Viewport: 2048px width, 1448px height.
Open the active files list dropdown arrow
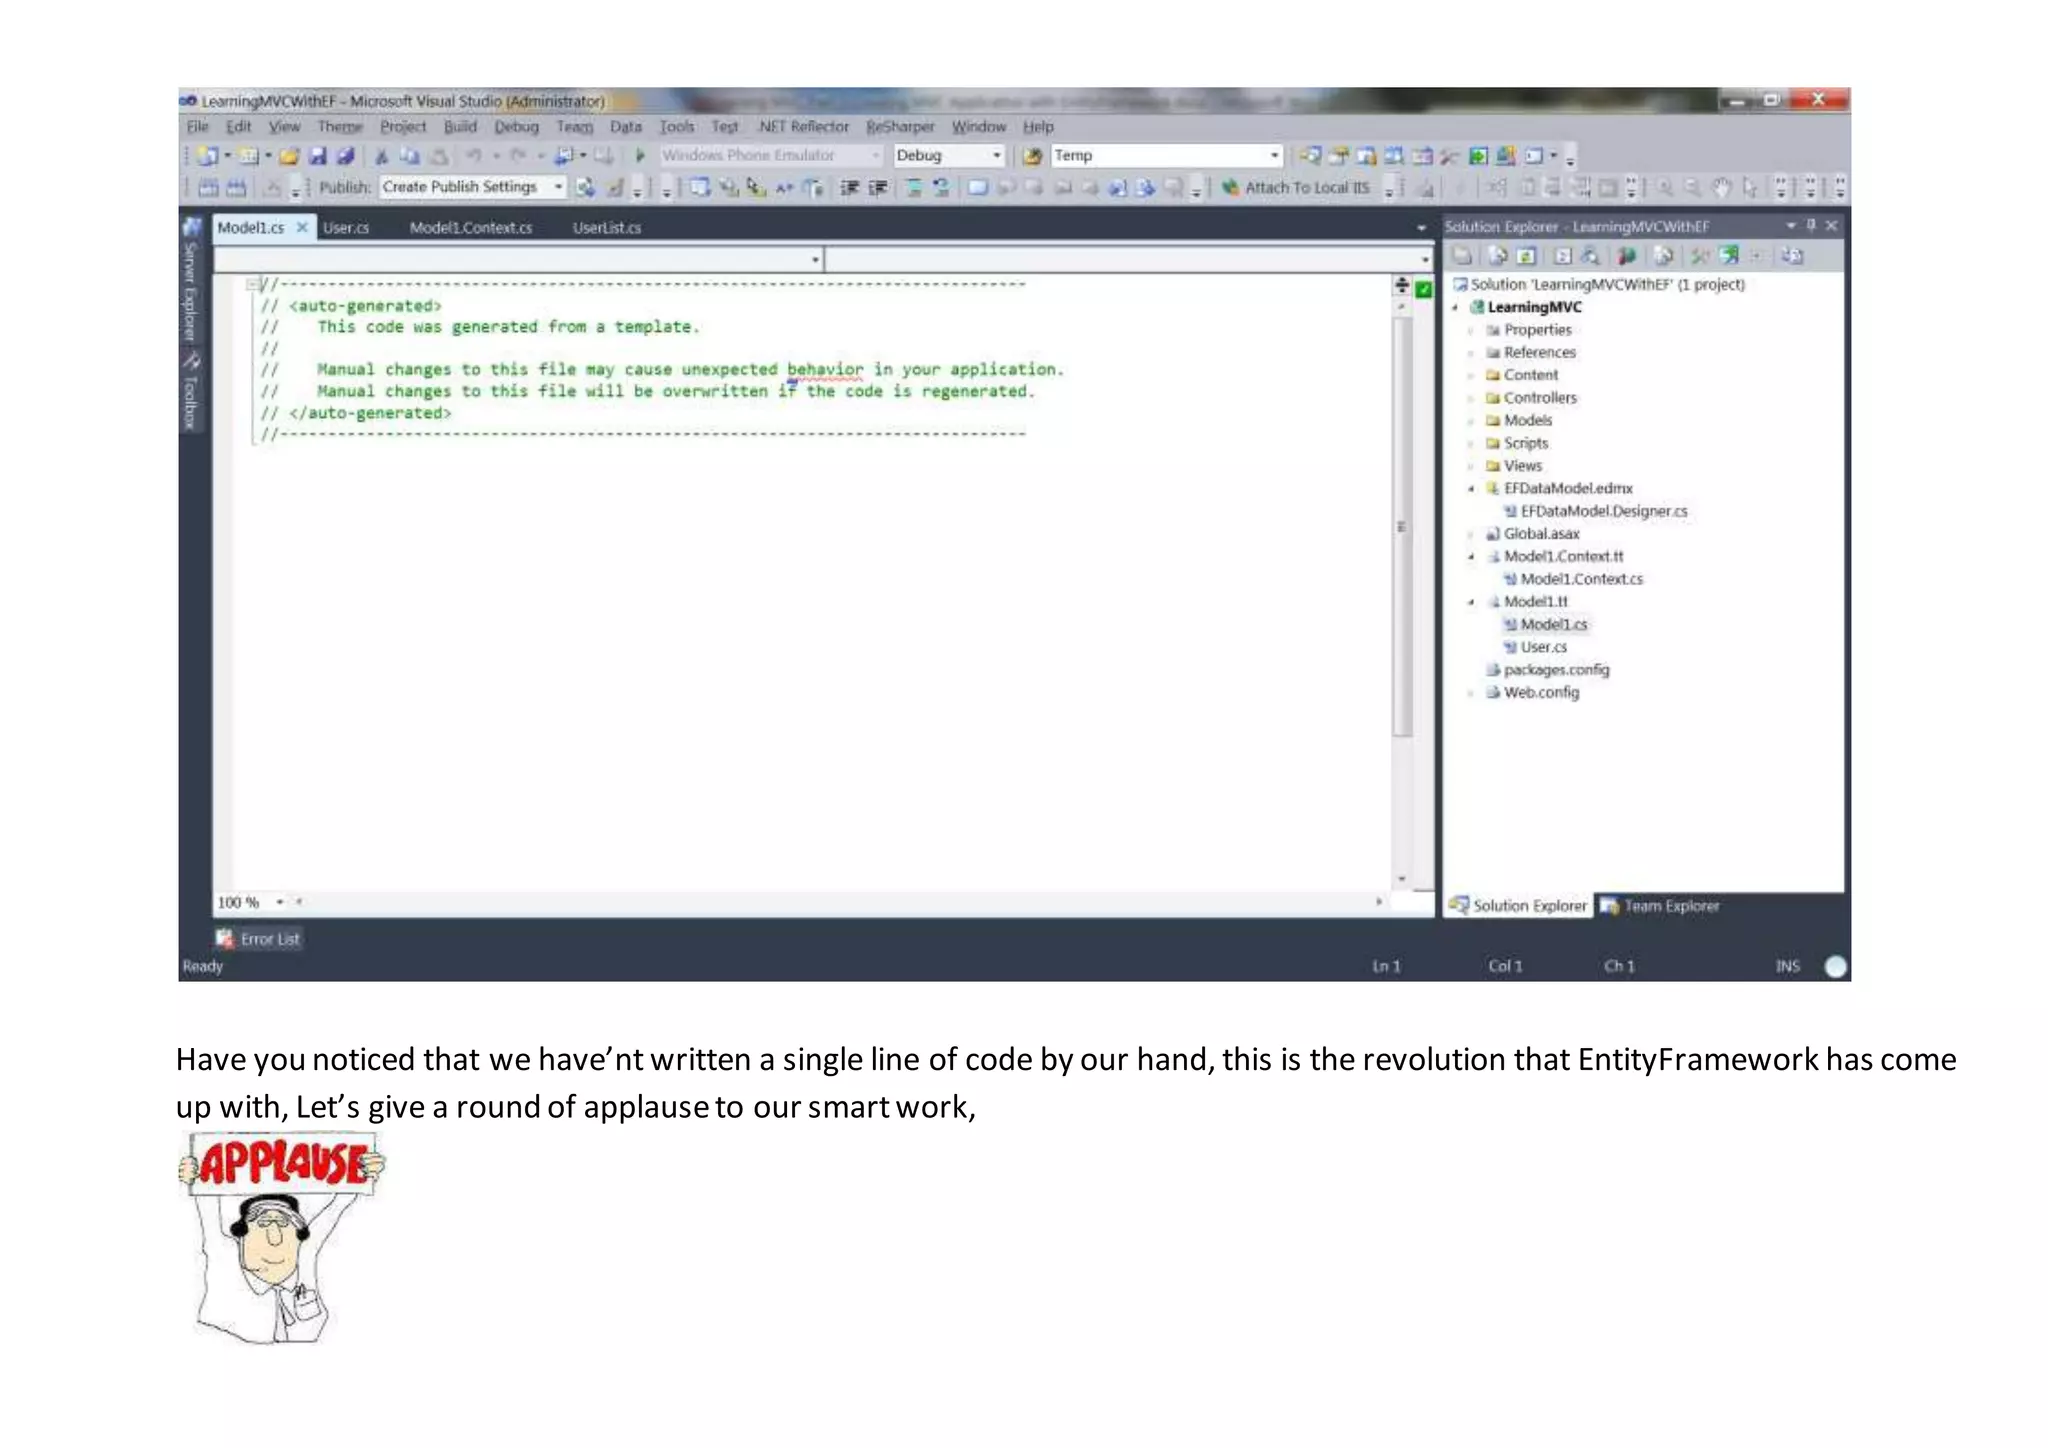point(1421,228)
